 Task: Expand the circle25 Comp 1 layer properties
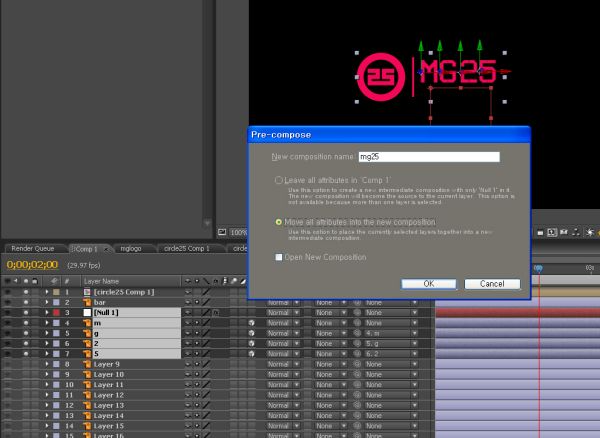tap(47, 292)
